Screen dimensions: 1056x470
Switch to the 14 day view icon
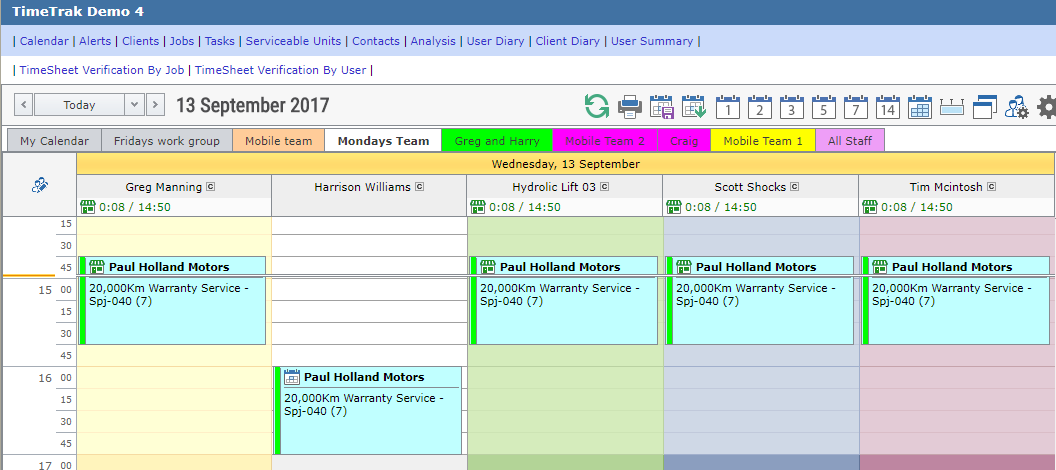(888, 107)
